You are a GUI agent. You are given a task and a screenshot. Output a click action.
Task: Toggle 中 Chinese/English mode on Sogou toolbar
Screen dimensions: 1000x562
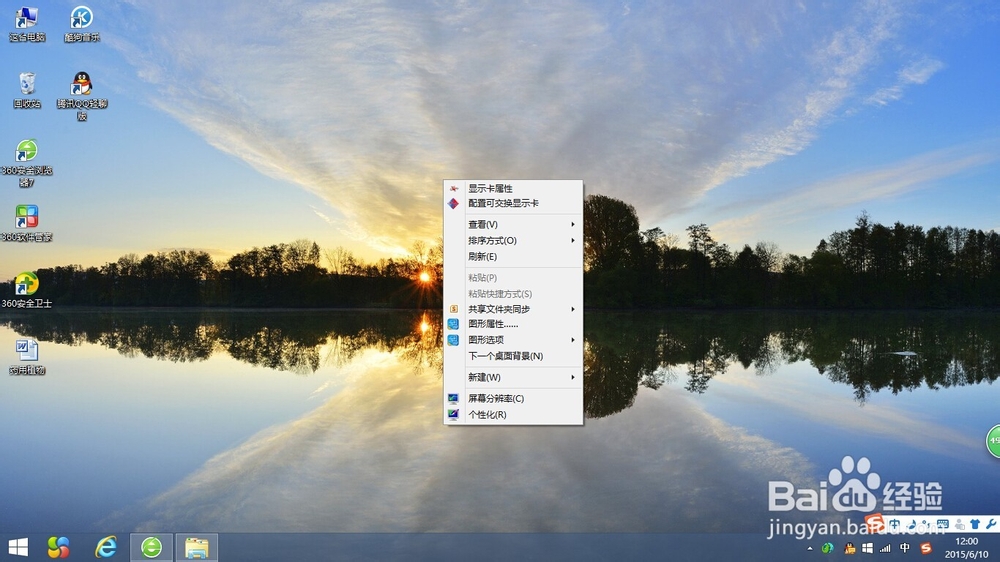tap(895, 524)
